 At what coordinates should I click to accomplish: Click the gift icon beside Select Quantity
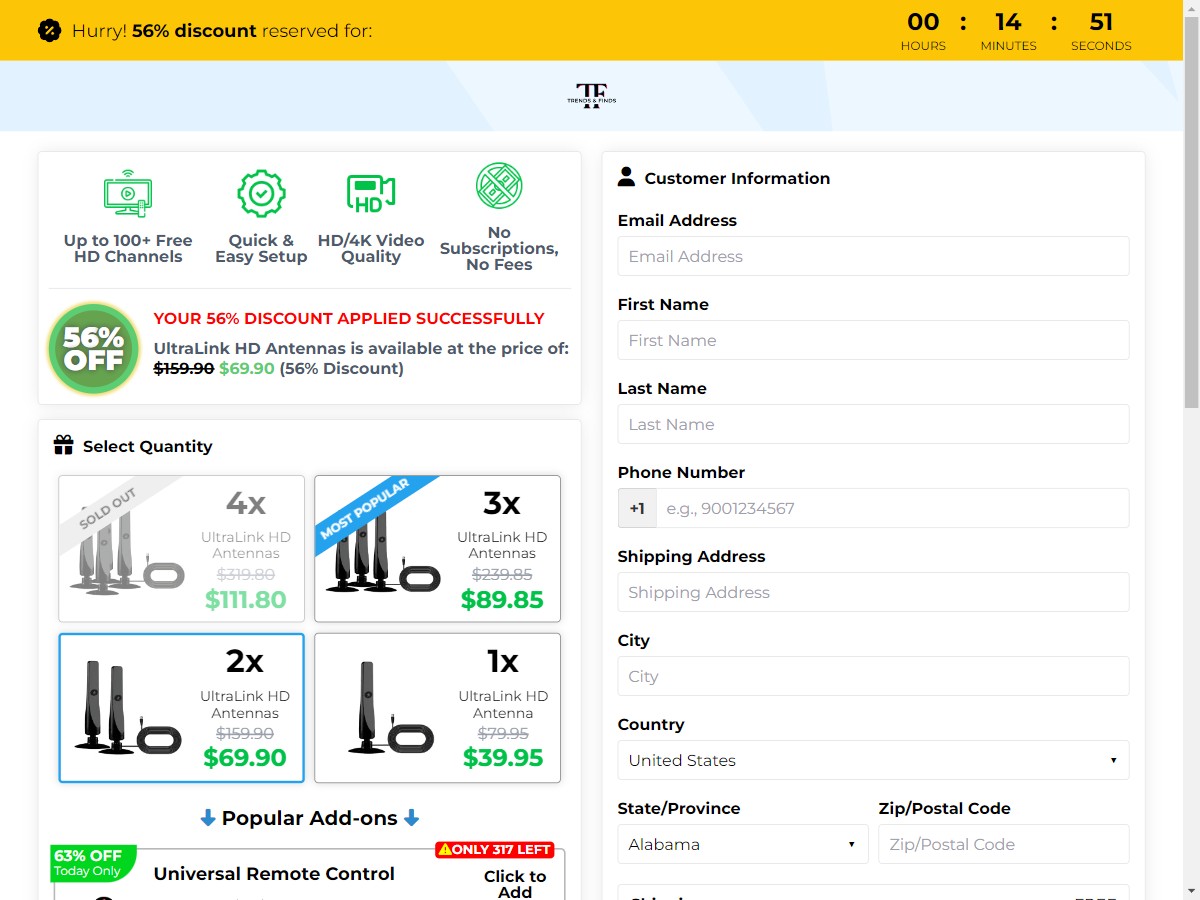click(64, 445)
